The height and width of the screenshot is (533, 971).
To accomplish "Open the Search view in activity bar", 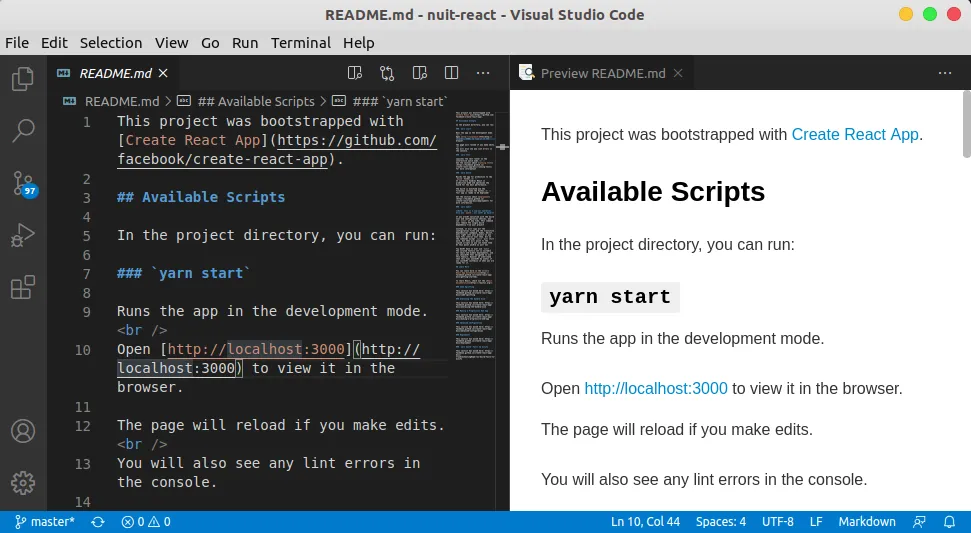I will click(x=22, y=130).
